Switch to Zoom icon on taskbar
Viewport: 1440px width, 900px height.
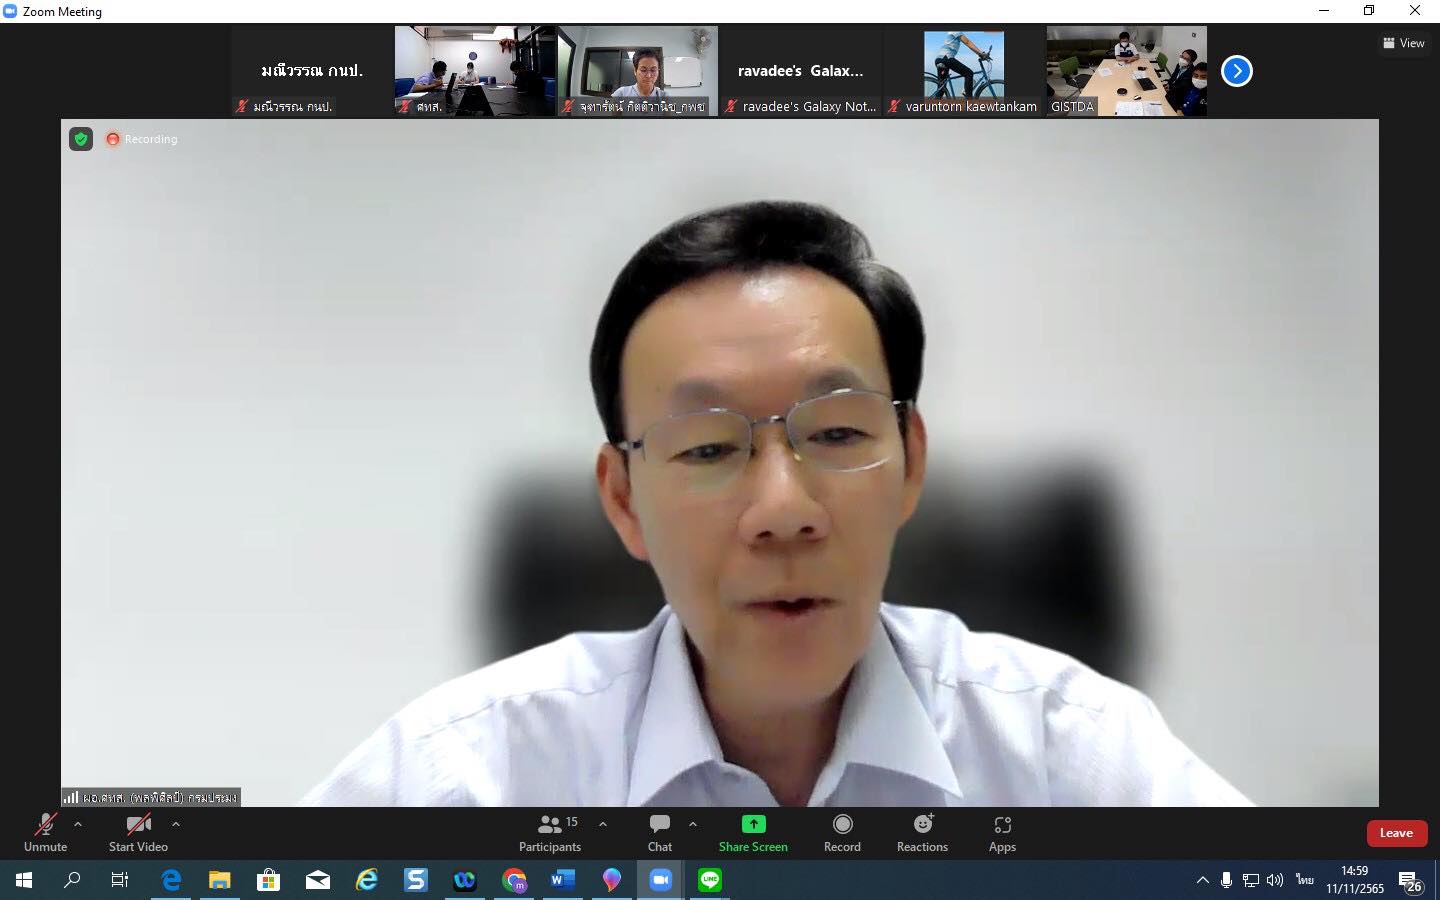[x=661, y=880]
